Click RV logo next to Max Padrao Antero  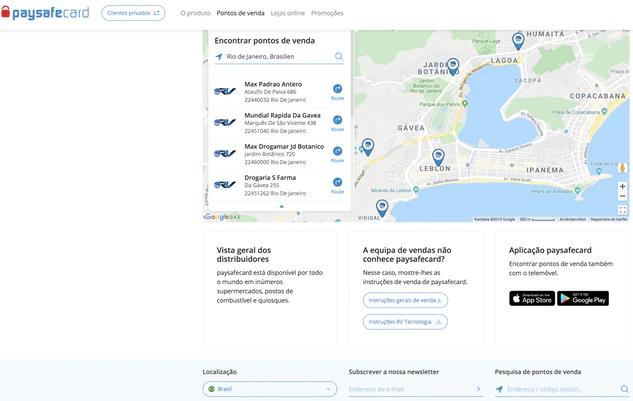click(x=224, y=91)
